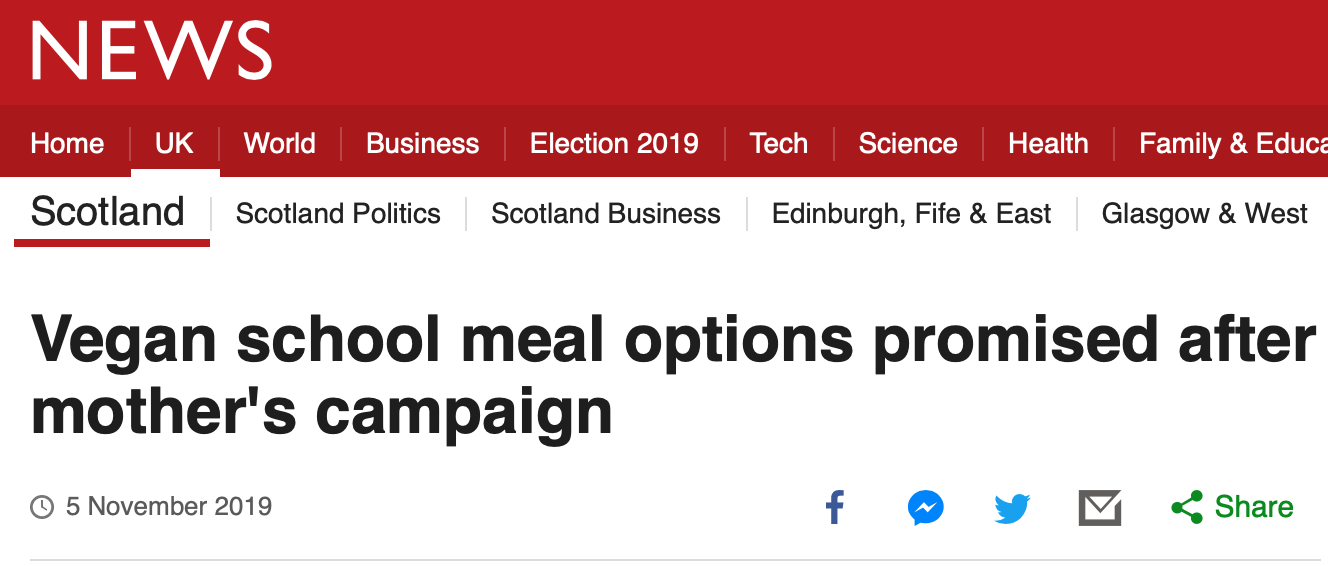Open the green Share icon menu
This screenshot has height=566, width=1328.
tap(1187, 507)
